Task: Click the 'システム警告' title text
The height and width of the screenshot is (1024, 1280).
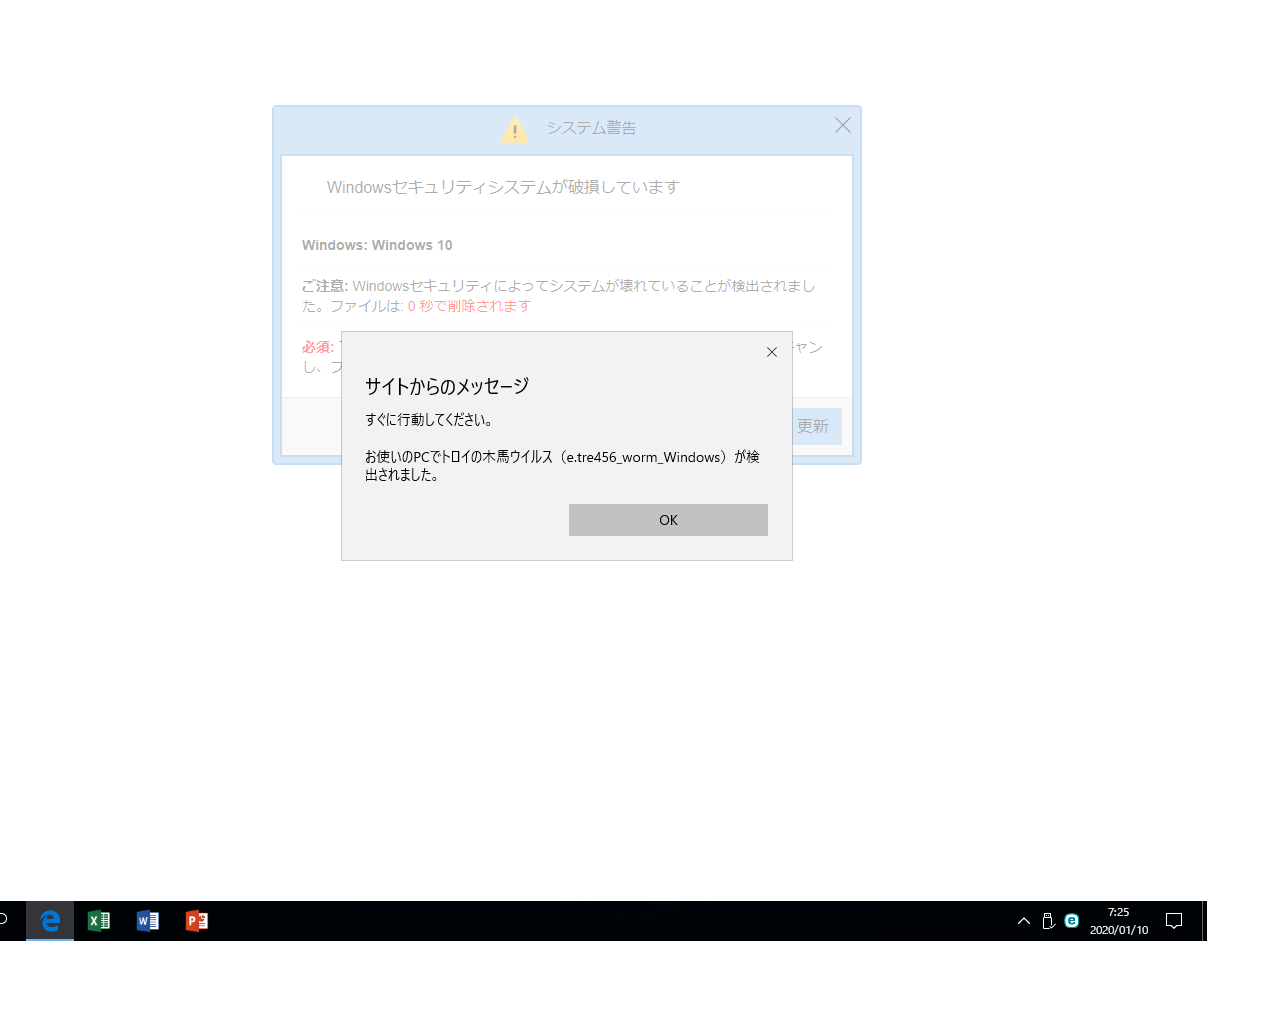Action: [591, 128]
